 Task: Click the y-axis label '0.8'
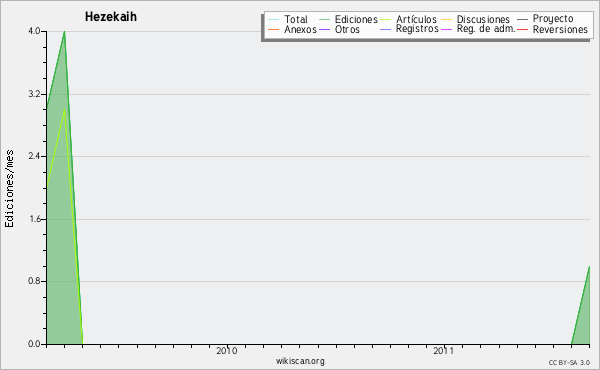coord(34,281)
